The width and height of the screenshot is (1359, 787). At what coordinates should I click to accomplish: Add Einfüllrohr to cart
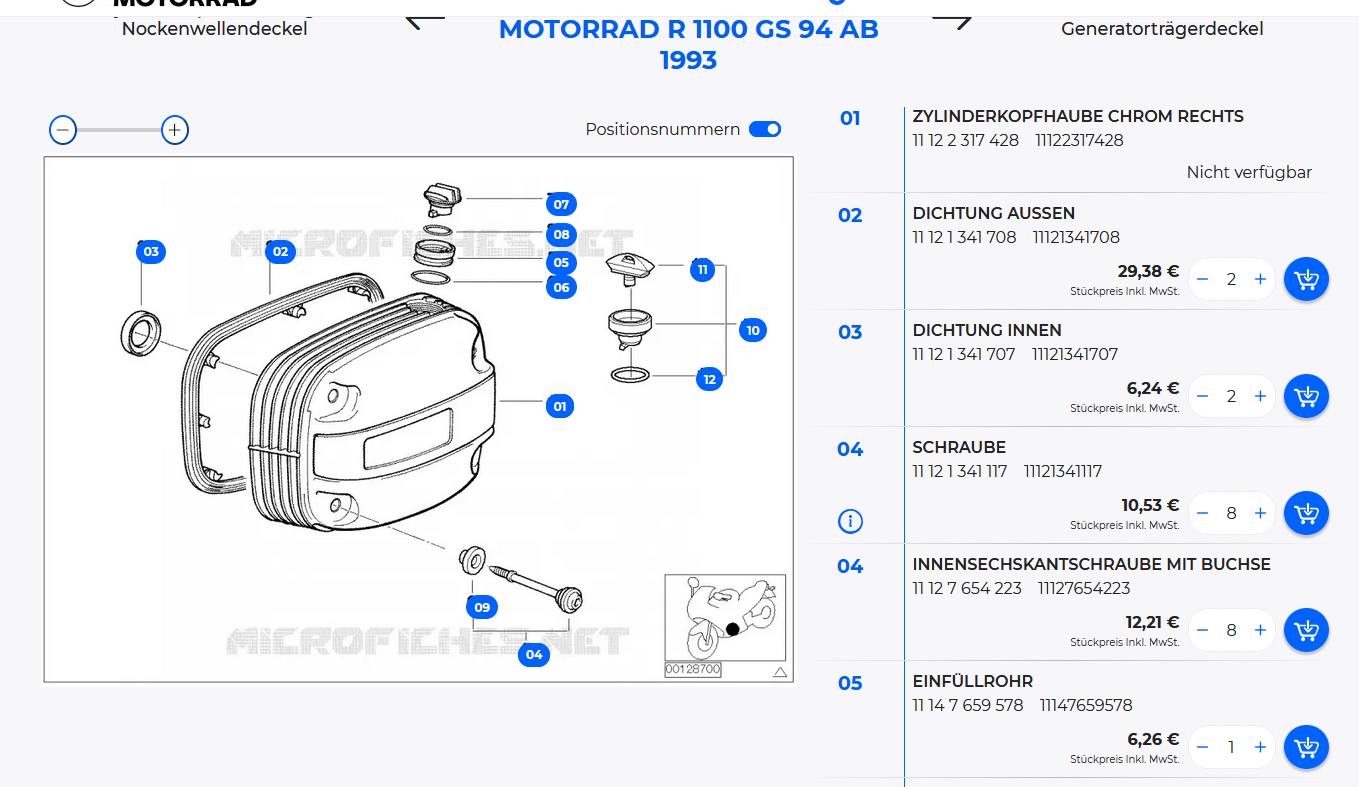click(x=1306, y=747)
